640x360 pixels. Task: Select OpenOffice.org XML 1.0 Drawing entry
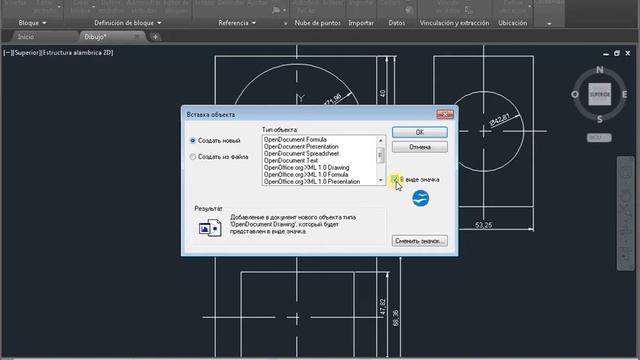click(306, 167)
